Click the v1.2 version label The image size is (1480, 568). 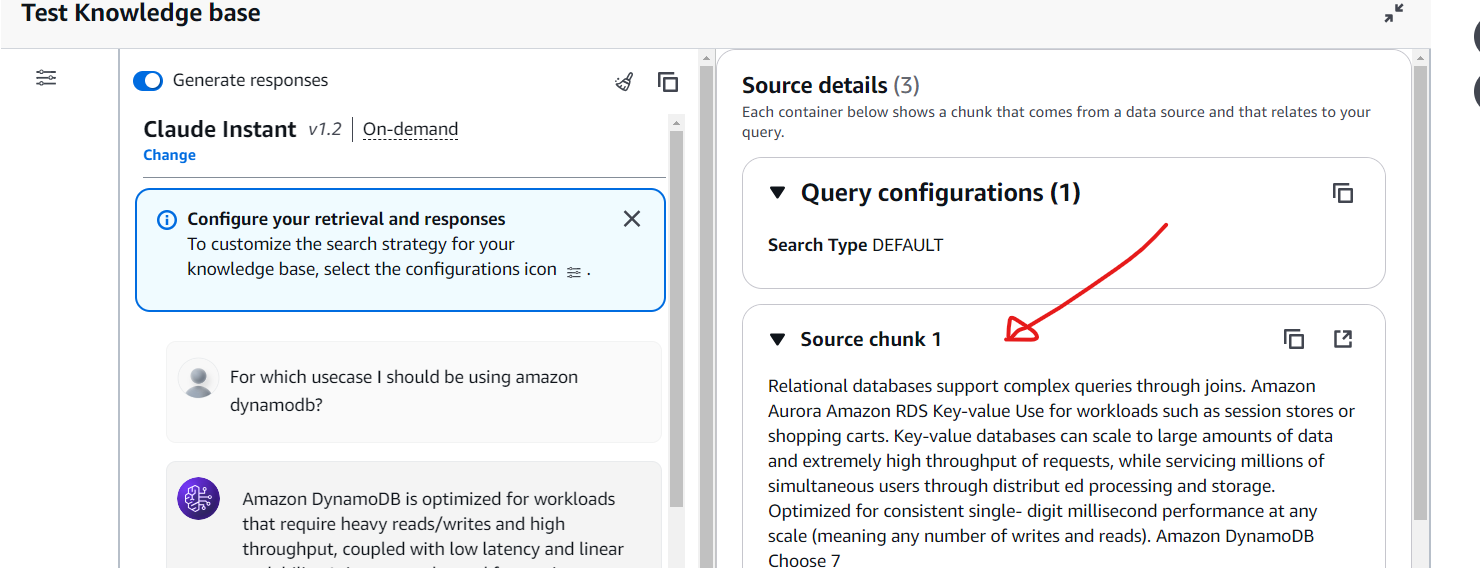(x=324, y=129)
